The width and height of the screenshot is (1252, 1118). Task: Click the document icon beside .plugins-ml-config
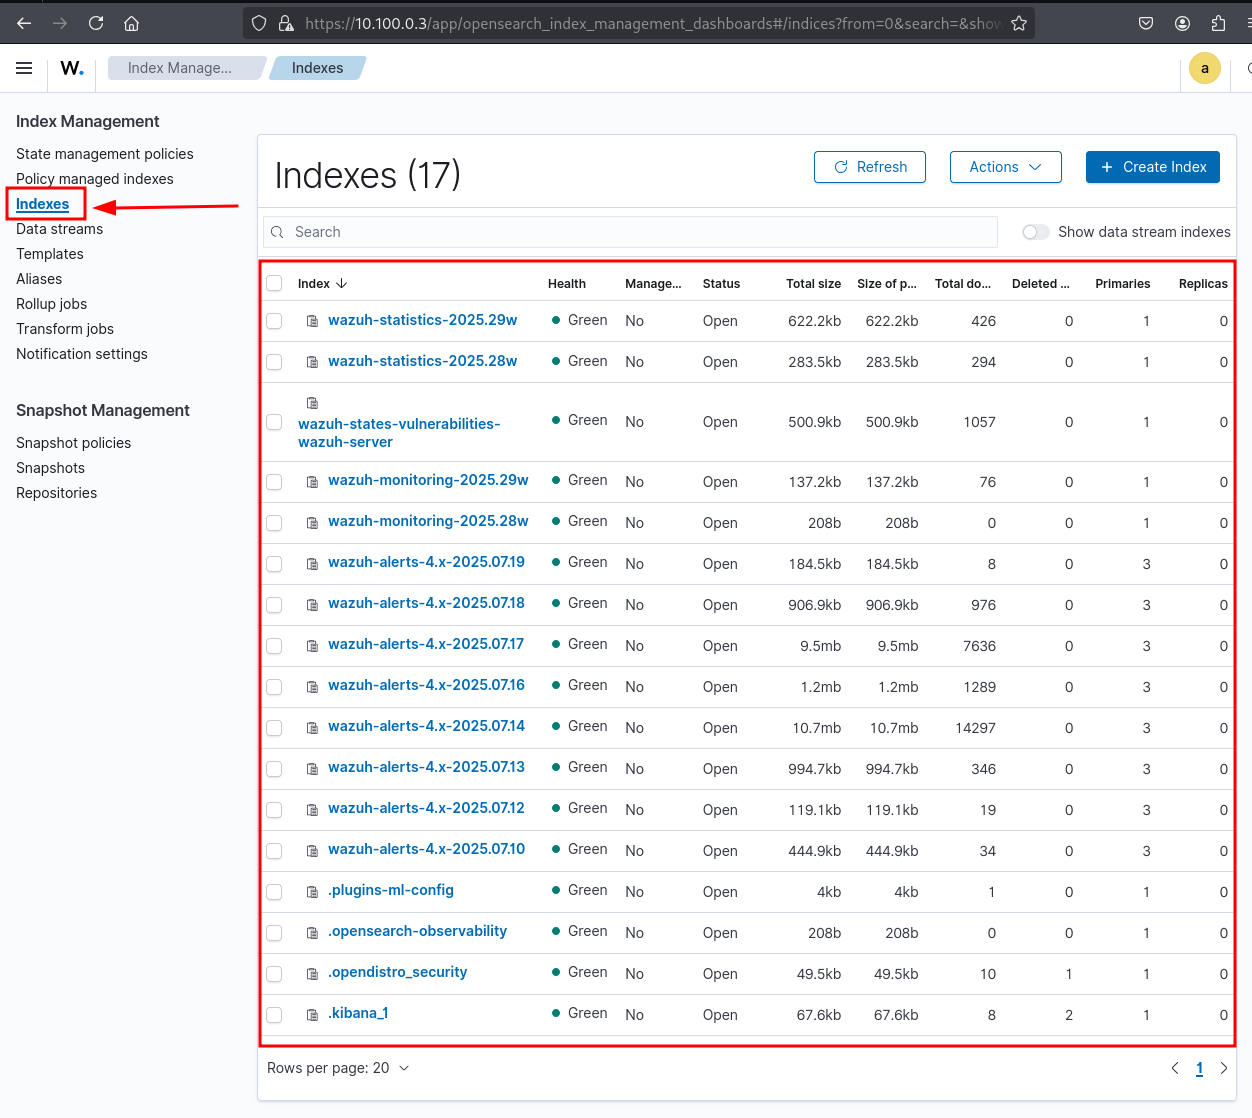[312, 892]
